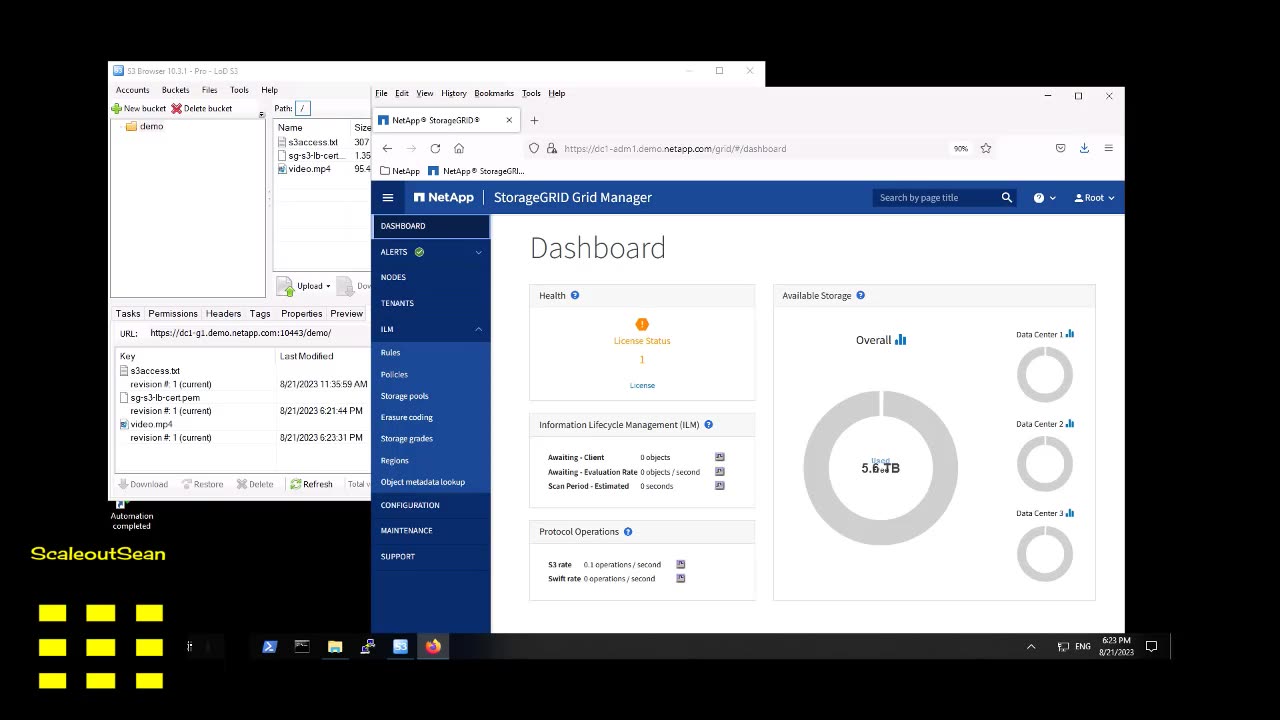Viewport: 1280px width, 720px height.
Task: Open chart for Scan Period - Estimated
Action: (719, 486)
